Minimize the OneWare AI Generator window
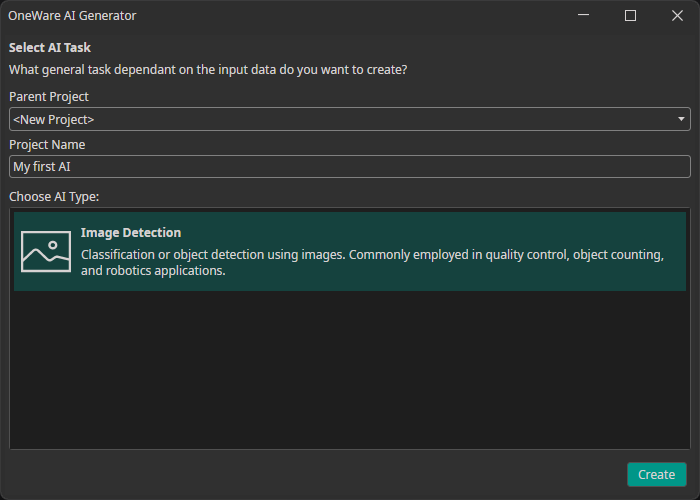The height and width of the screenshot is (500, 700). tap(584, 16)
